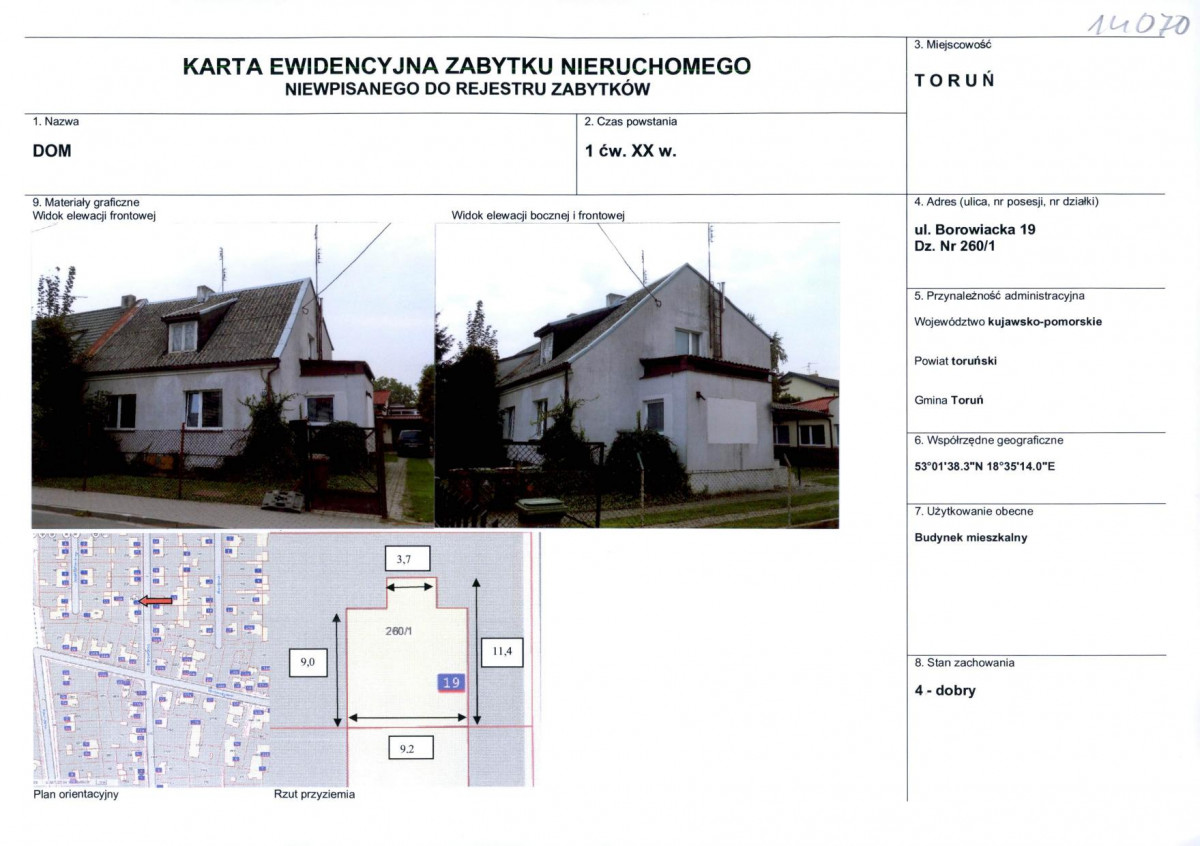The image size is (1200, 846).
Task: Click the caption 'Widok elewacji bocznej i frontowej'
Action: tap(538, 215)
